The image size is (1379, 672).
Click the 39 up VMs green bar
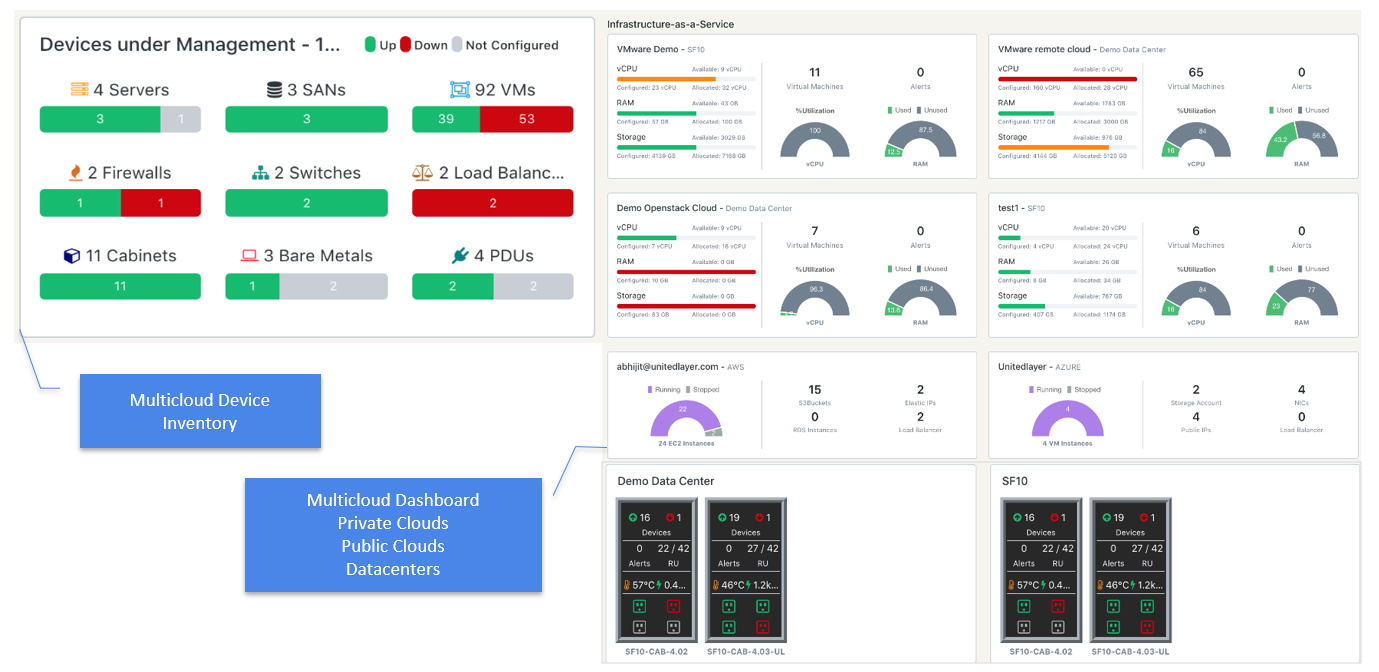(446, 119)
